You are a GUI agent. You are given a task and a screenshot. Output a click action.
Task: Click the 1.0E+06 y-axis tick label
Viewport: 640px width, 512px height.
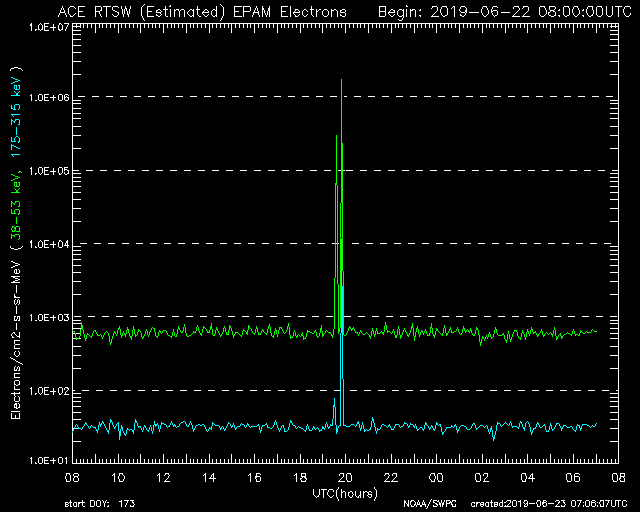click(x=40, y=98)
